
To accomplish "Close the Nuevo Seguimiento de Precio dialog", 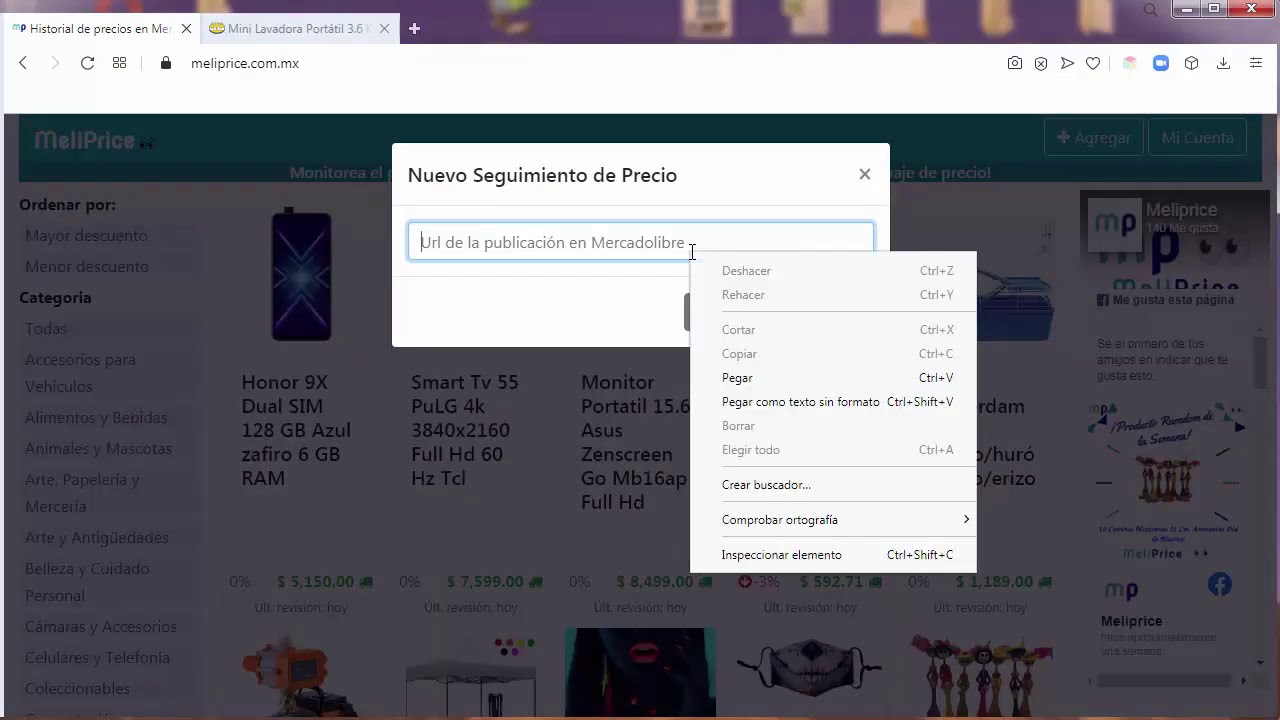I will [865, 174].
